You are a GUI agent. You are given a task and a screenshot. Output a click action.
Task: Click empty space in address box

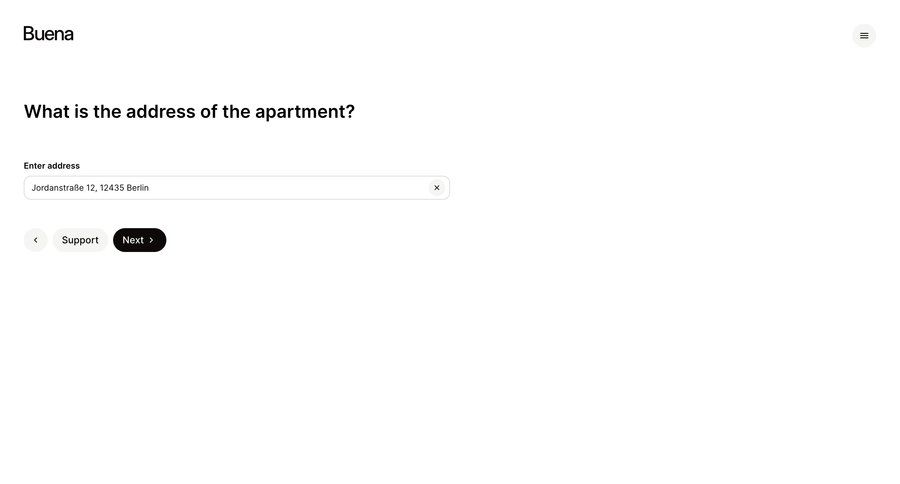pos(287,188)
